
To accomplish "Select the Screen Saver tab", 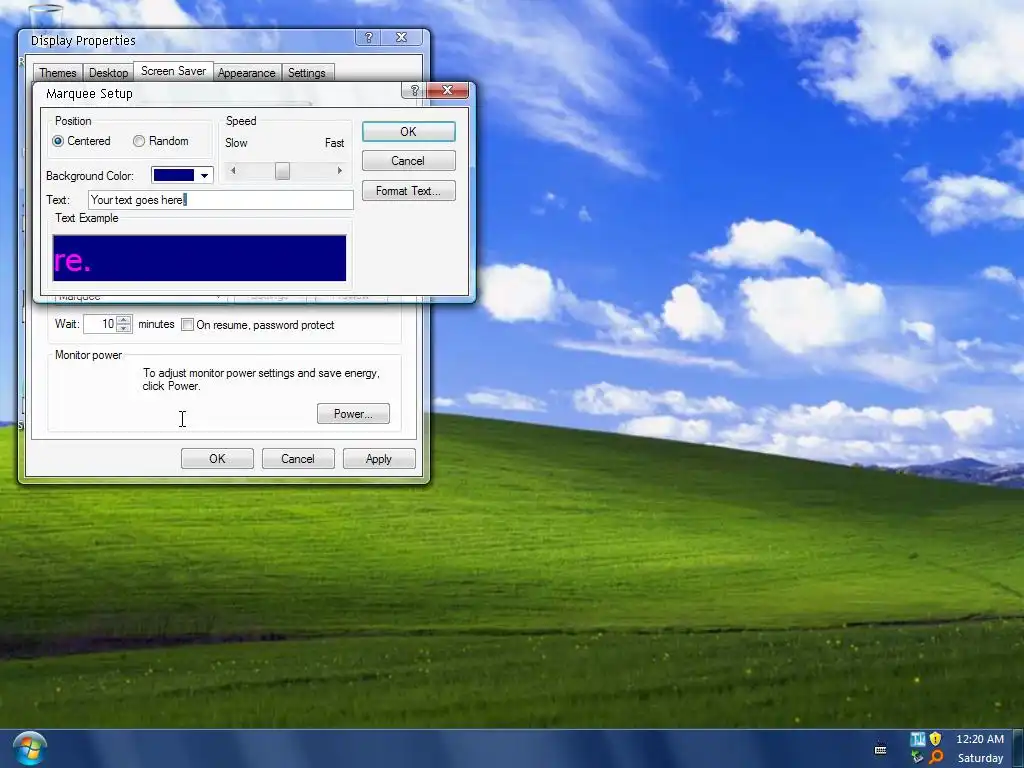I will click(173, 71).
